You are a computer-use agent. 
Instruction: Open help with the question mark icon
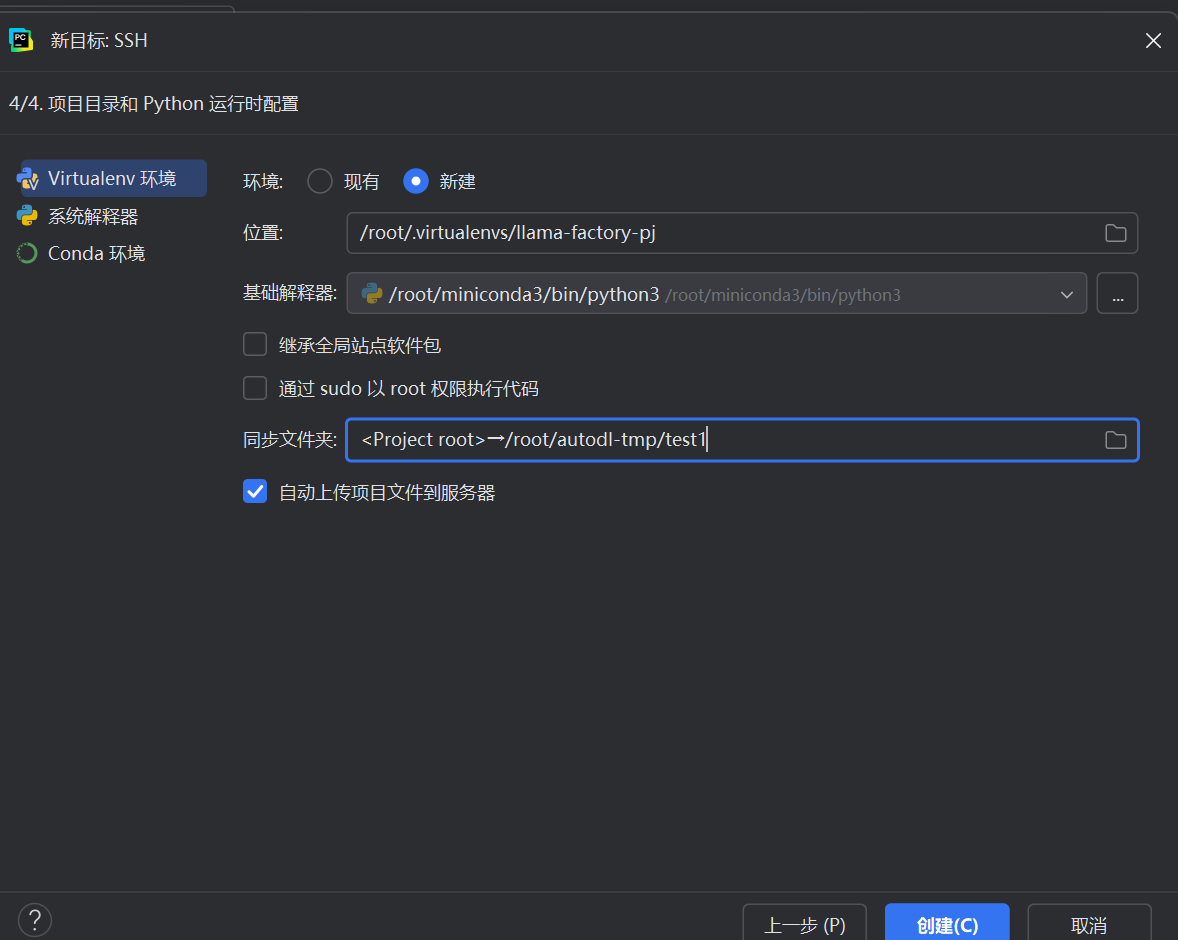pos(35,920)
